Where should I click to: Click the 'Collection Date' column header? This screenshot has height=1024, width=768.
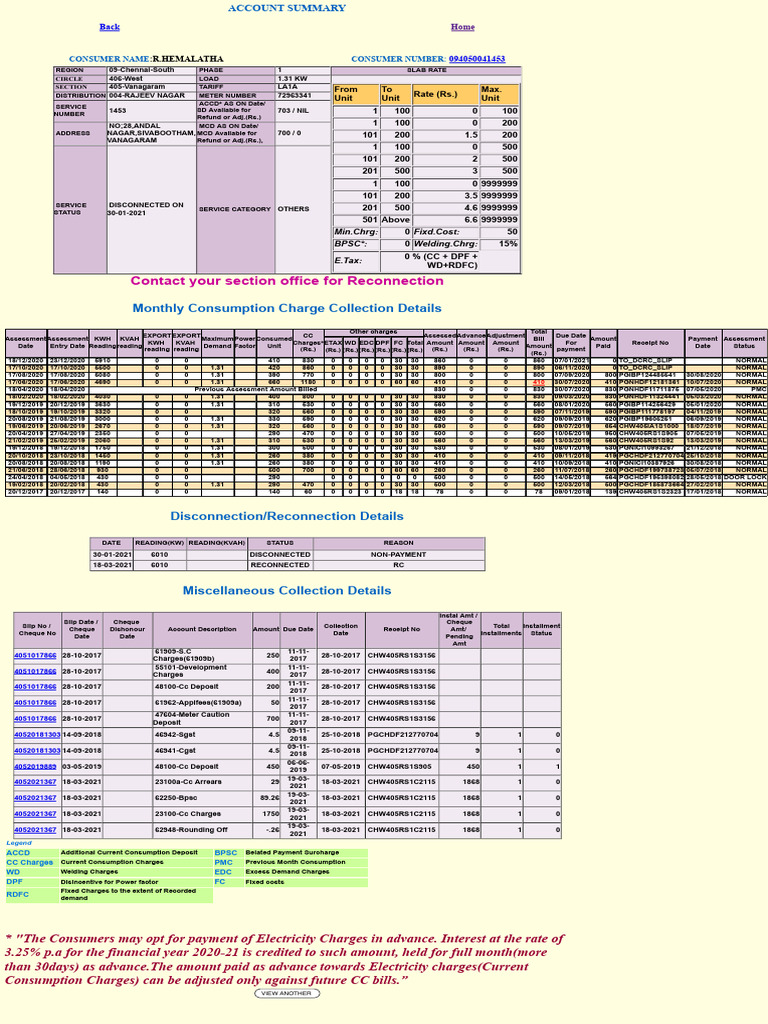pyautogui.click(x=341, y=630)
